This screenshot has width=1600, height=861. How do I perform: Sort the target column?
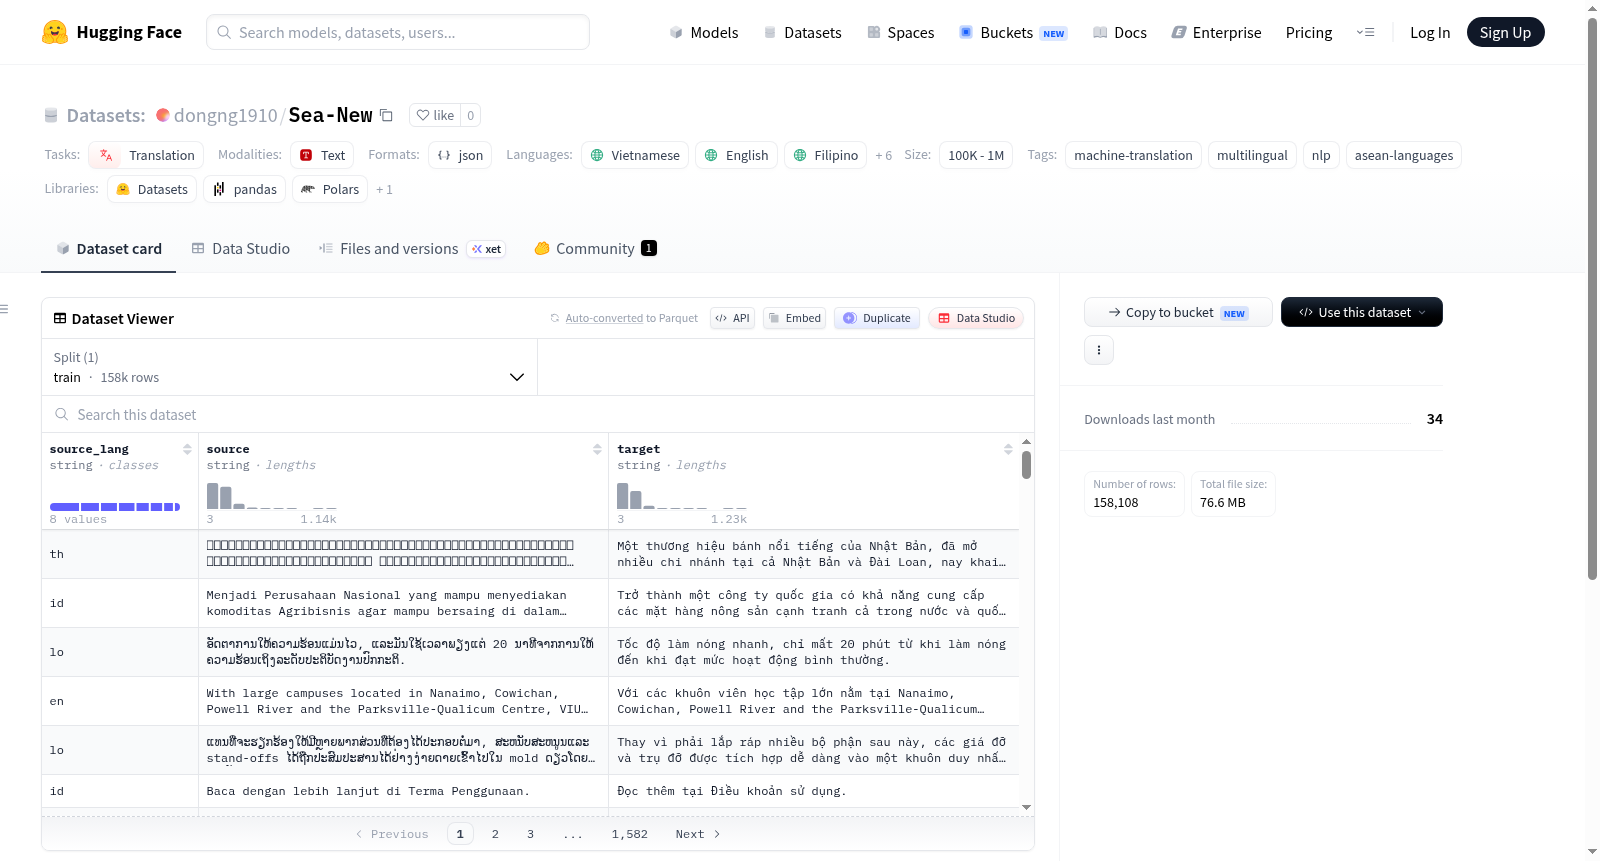(1008, 449)
